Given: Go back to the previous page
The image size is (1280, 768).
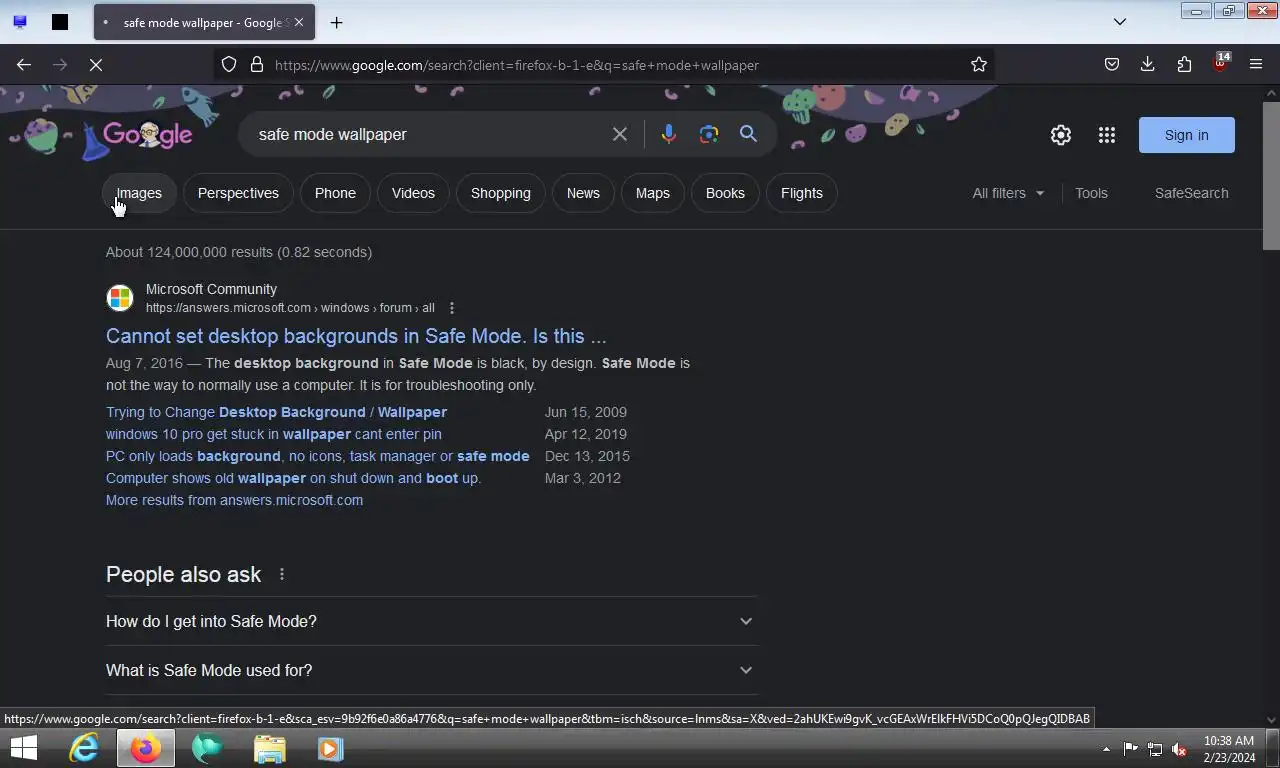Looking at the screenshot, I should coord(24,65).
